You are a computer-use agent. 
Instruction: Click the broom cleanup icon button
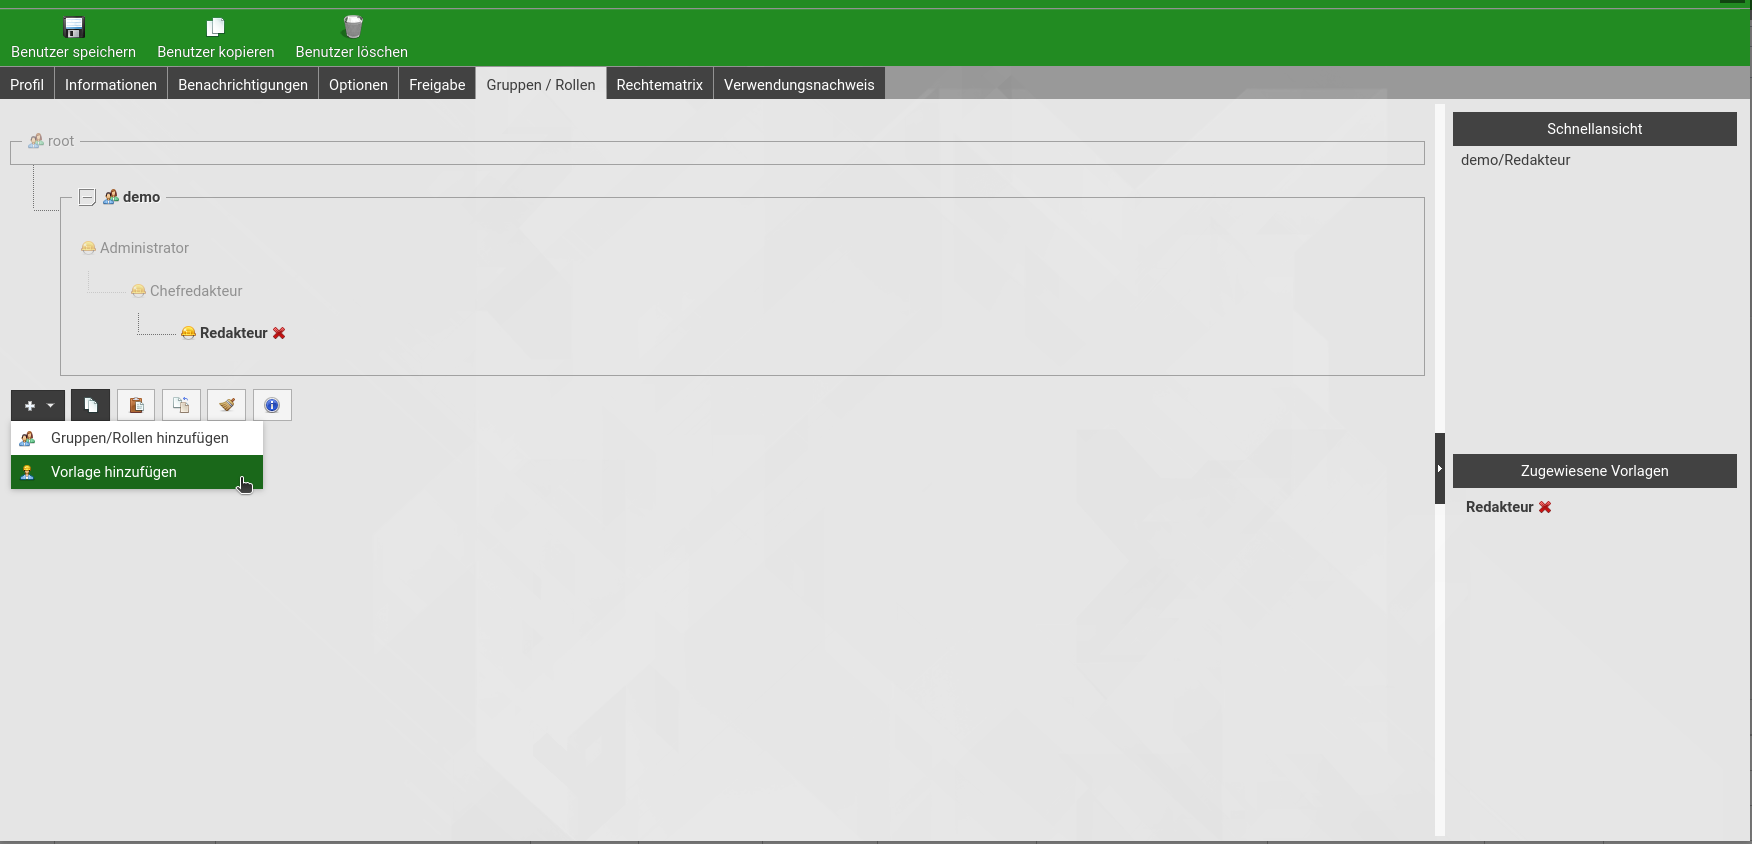tap(227, 405)
